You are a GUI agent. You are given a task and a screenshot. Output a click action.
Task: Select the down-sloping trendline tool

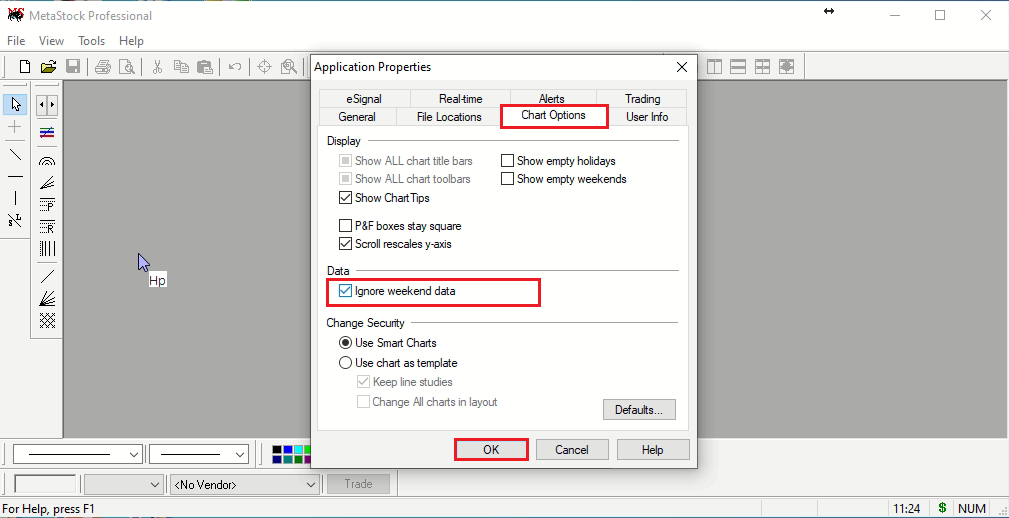tap(15, 154)
